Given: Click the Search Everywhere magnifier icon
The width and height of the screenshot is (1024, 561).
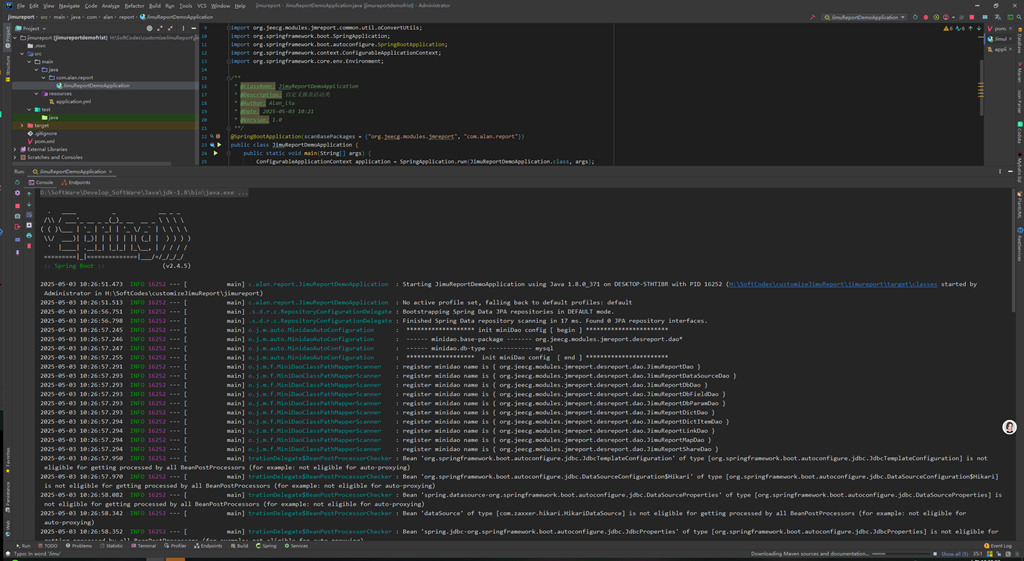Looking at the screenshot, I should 1019,17.
